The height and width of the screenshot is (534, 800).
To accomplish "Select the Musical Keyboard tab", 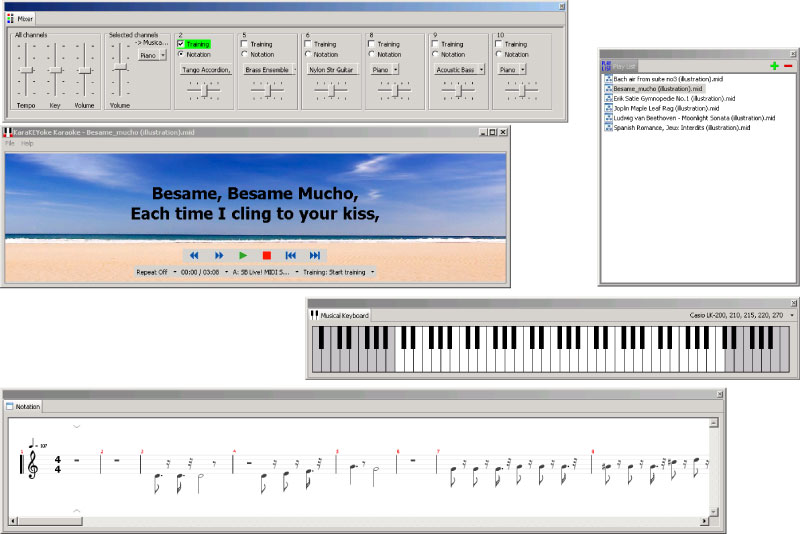I will (x=340, y=315).
